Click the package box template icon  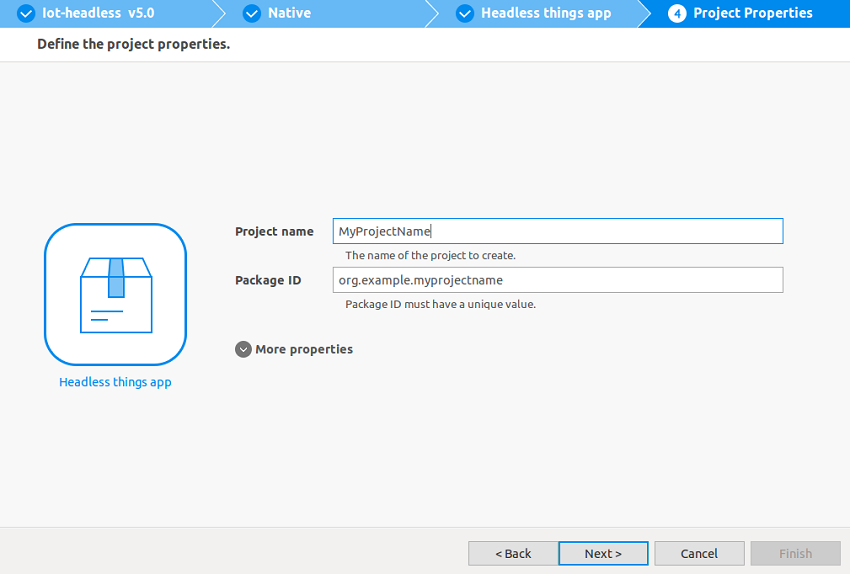115,294
